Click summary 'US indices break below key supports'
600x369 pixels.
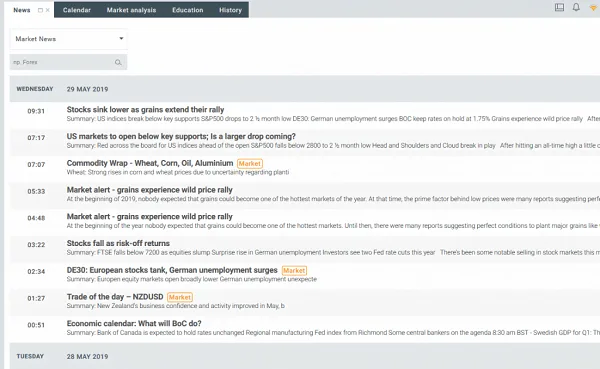[333, 119]
